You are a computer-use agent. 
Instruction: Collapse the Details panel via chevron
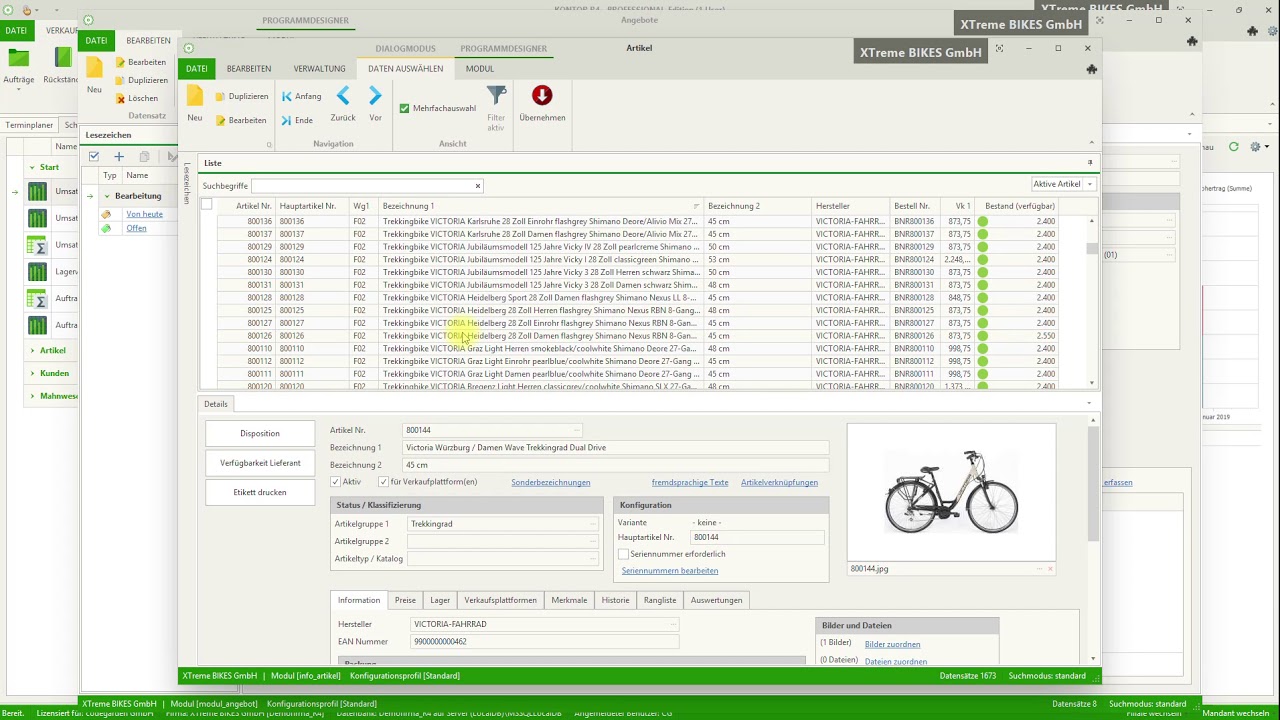[x=1089, y=404]
